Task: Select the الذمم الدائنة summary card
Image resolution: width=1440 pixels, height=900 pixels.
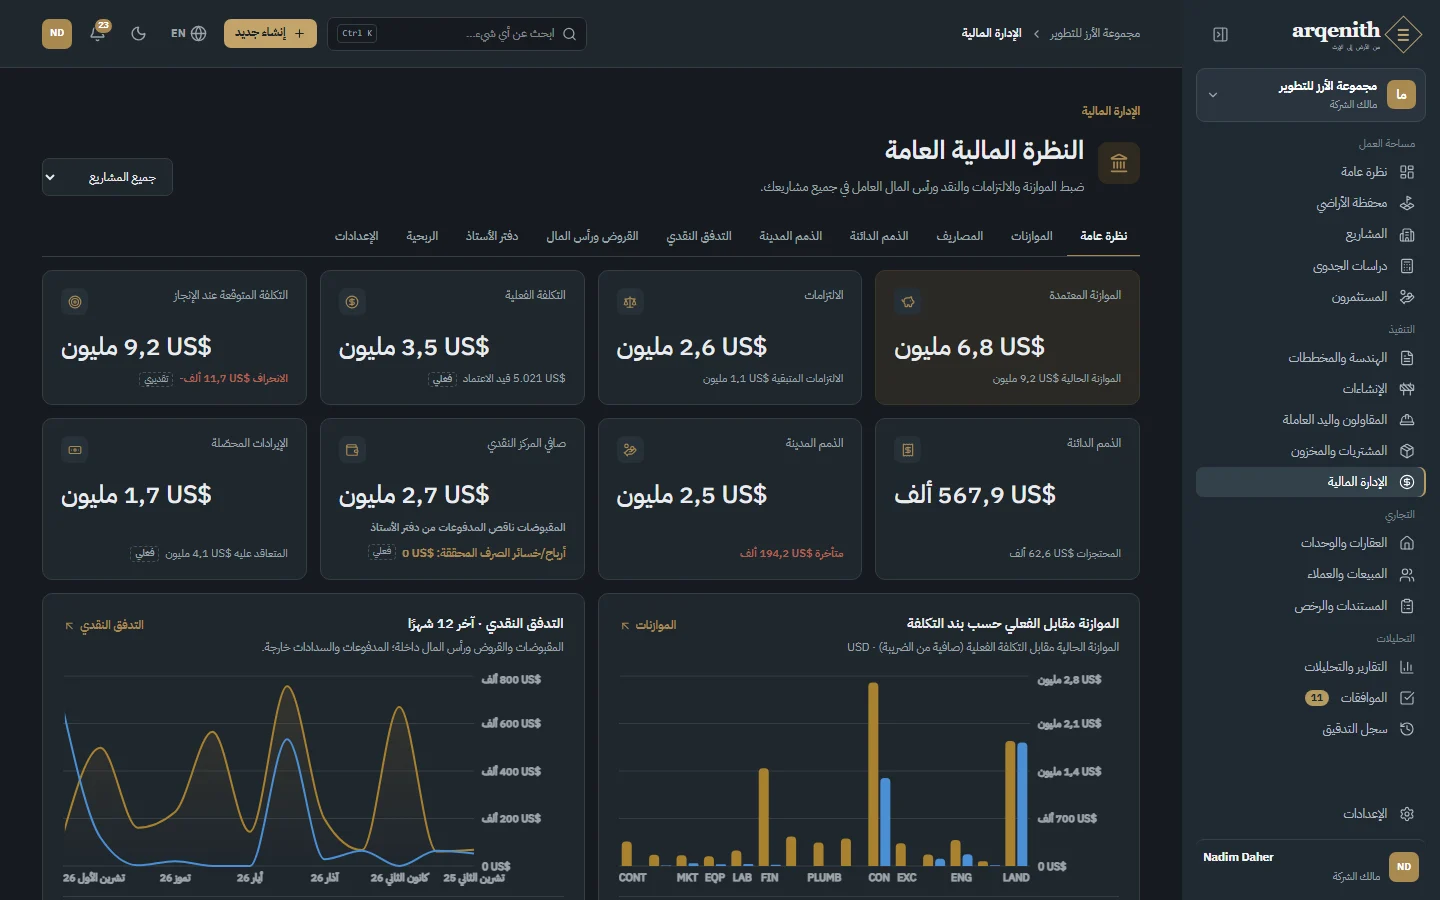Action: (1007, 499)
